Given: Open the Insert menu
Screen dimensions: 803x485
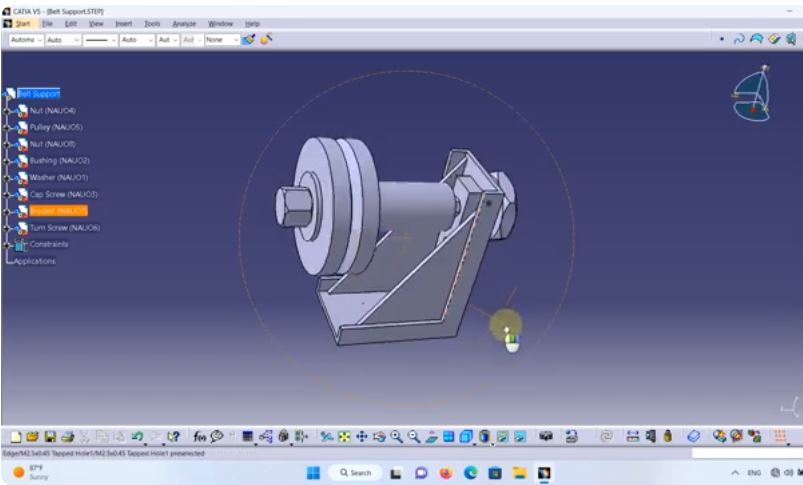Looking at the screenshot, I should pyautogui.click(x=123, y=24).
